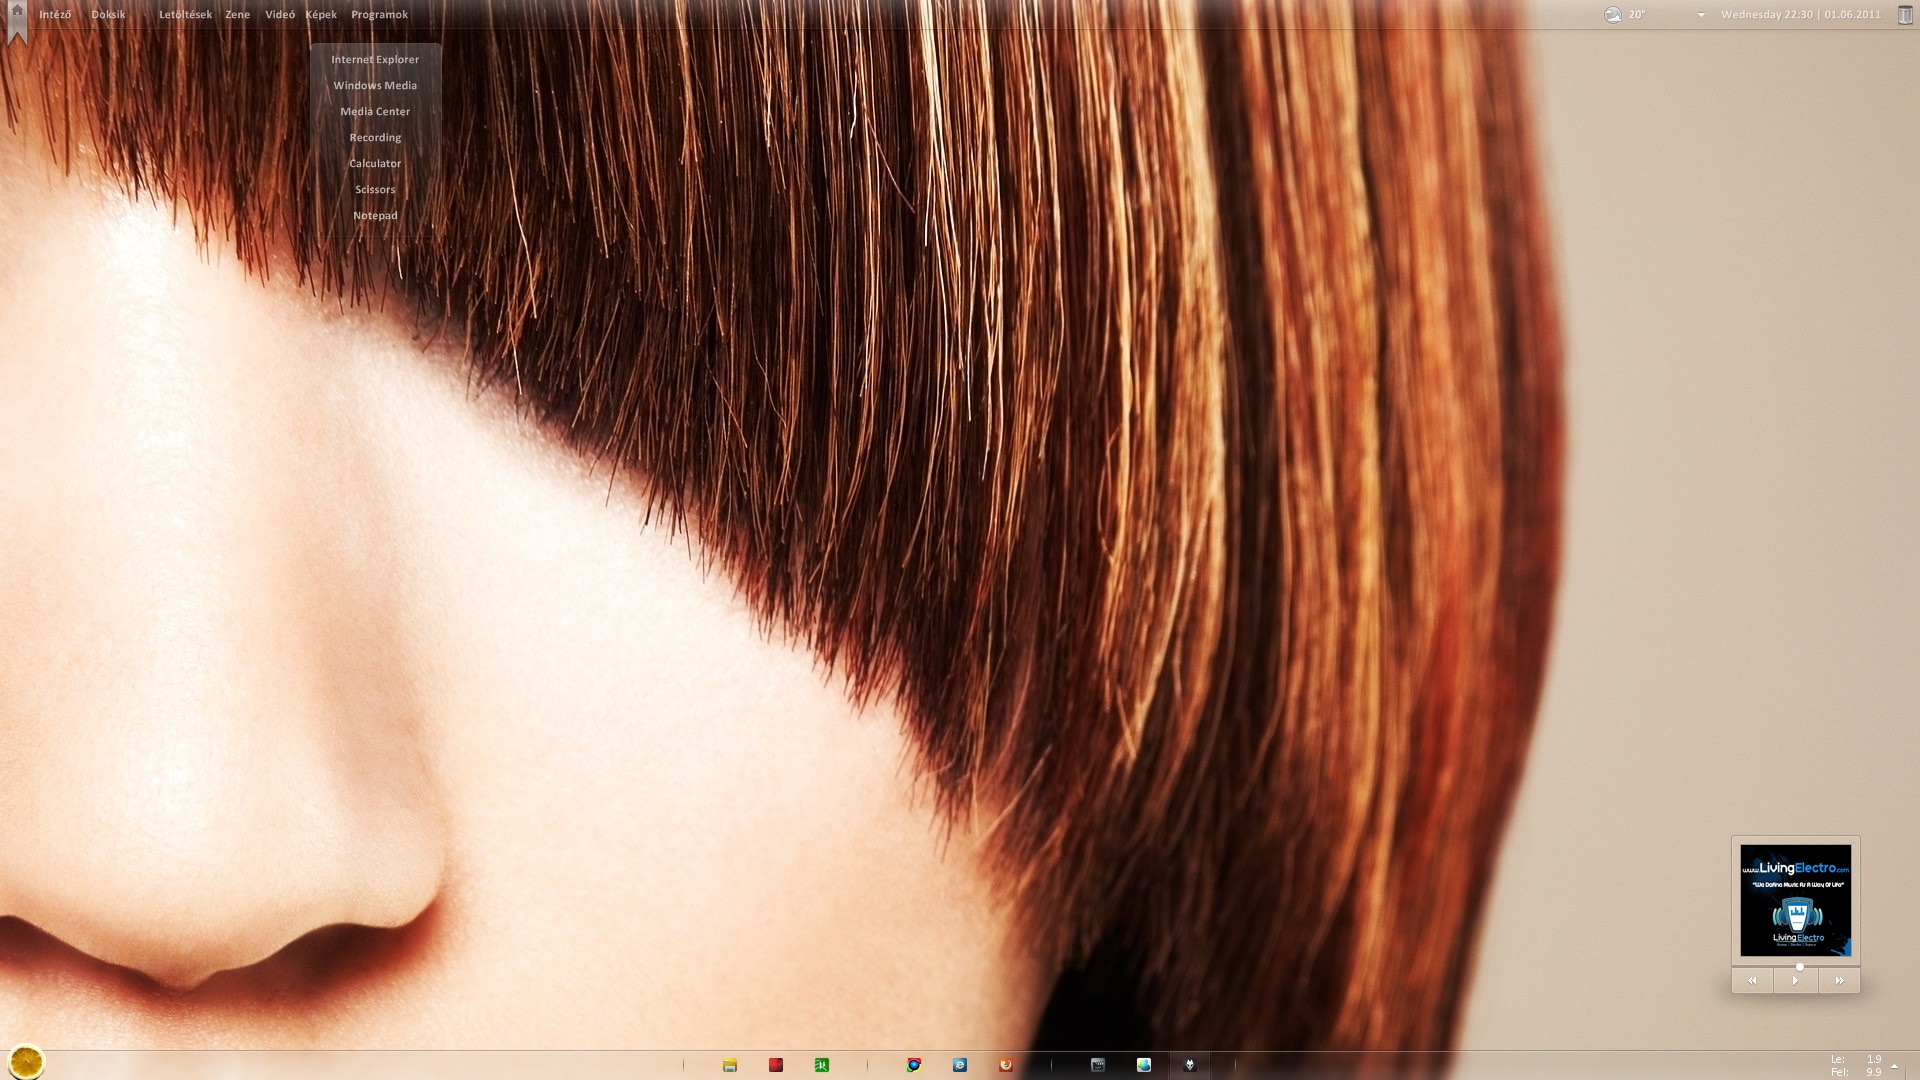The image size is (1920, 1080).
Task: Collapse the Programok dropdown menu
Action: 379,15
